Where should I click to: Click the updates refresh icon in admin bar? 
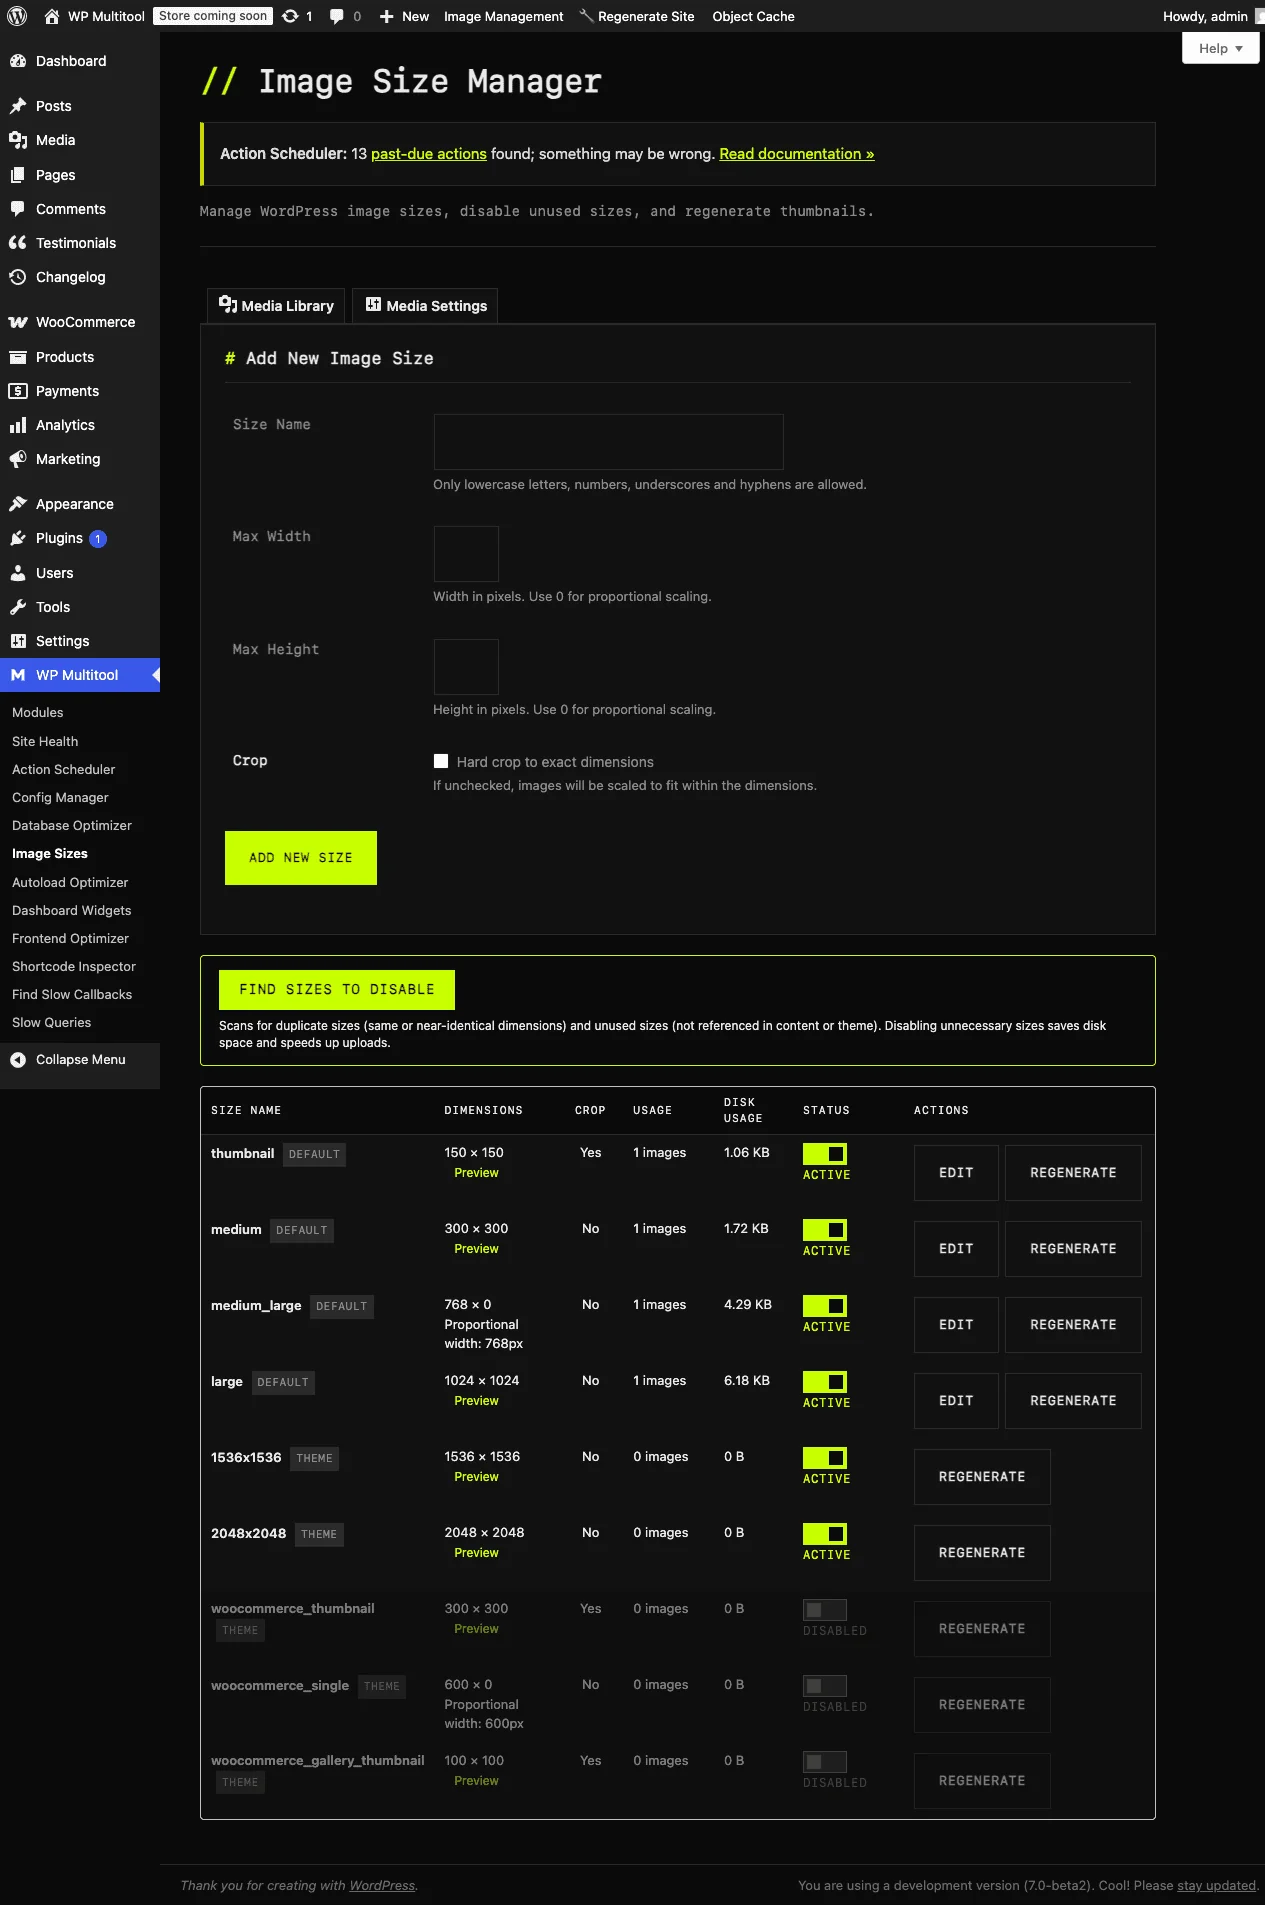tap(290, 16)
